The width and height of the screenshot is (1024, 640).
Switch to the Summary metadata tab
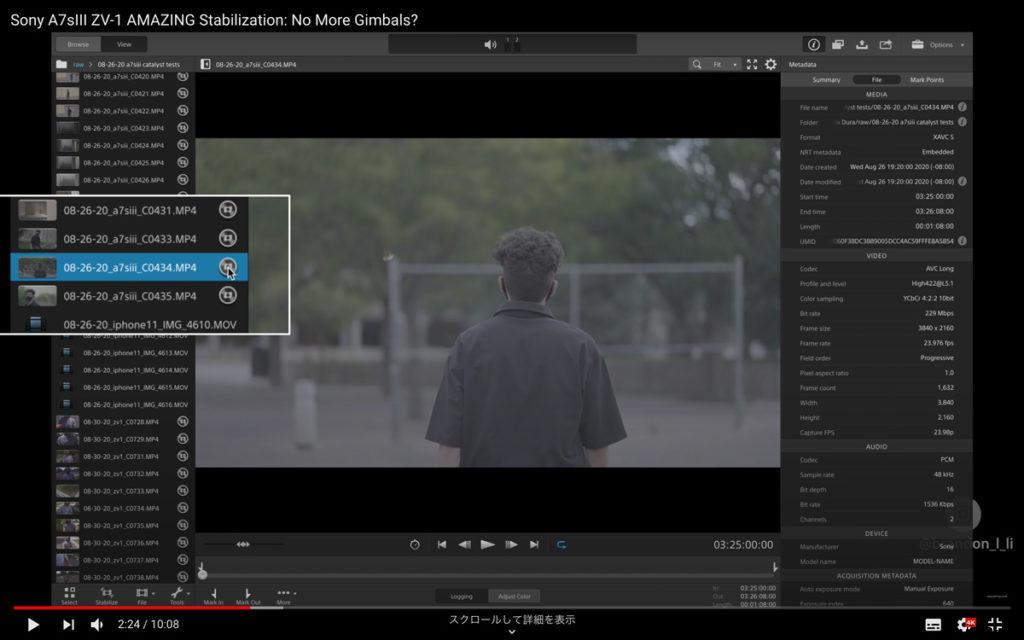(826, 80)
